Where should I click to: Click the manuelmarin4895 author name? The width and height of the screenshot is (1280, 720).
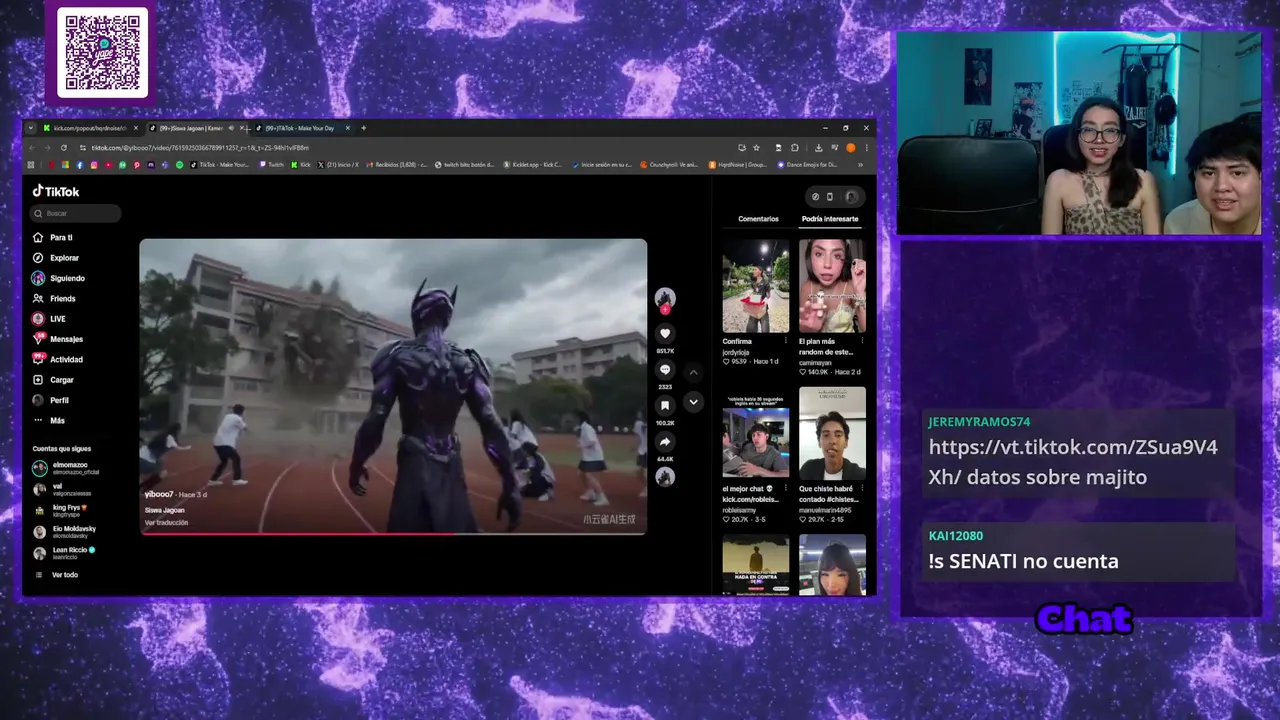tap(827, 510)
